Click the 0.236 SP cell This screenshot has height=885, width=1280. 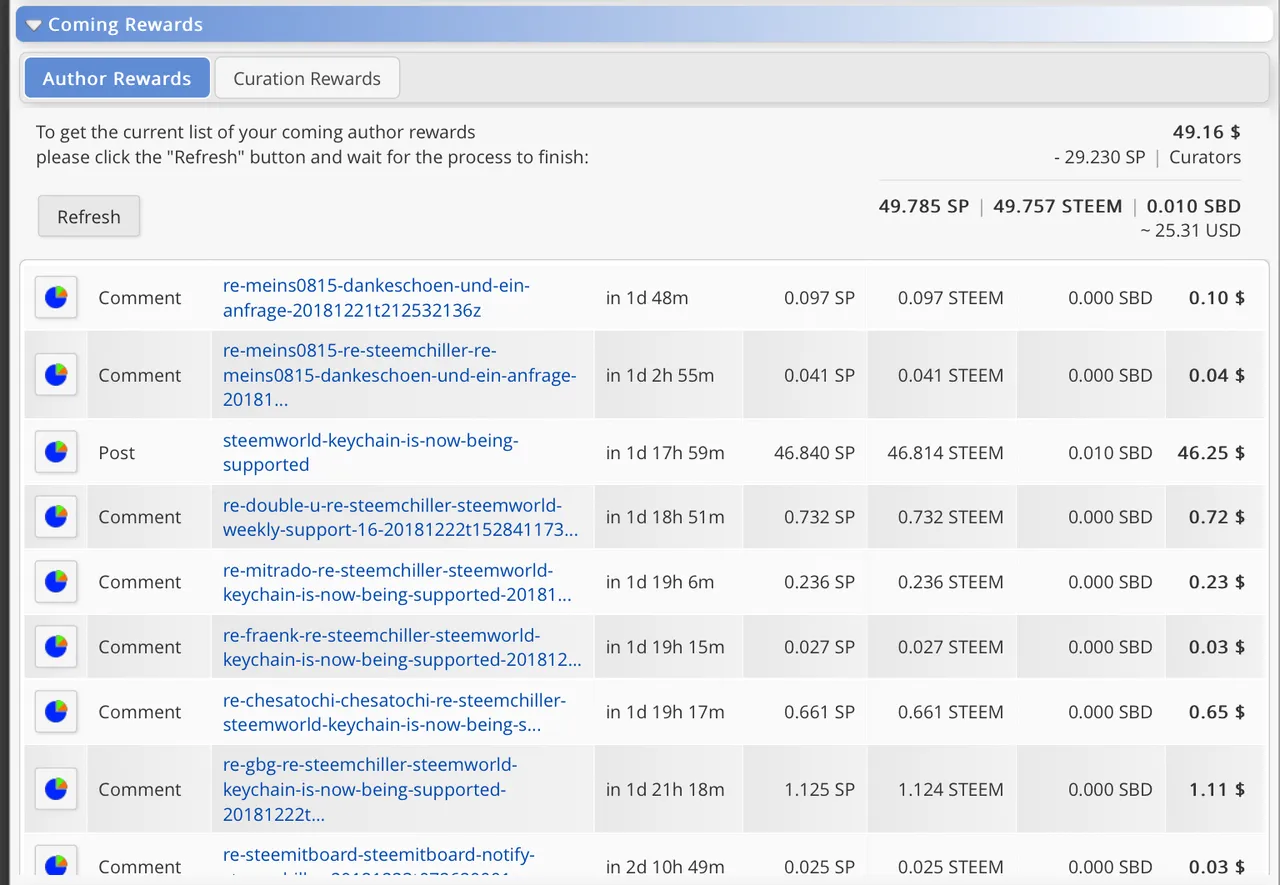click(x=819, y=582)
